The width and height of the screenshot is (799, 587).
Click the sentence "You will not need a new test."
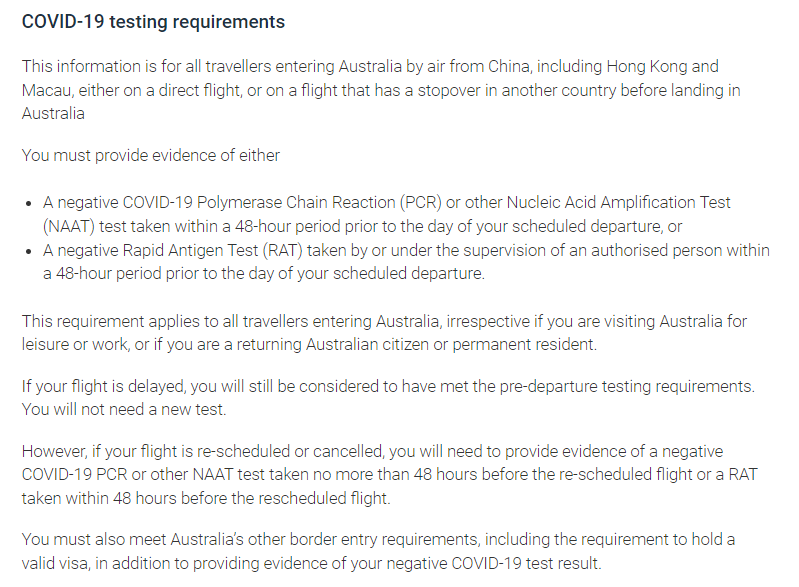127,410
